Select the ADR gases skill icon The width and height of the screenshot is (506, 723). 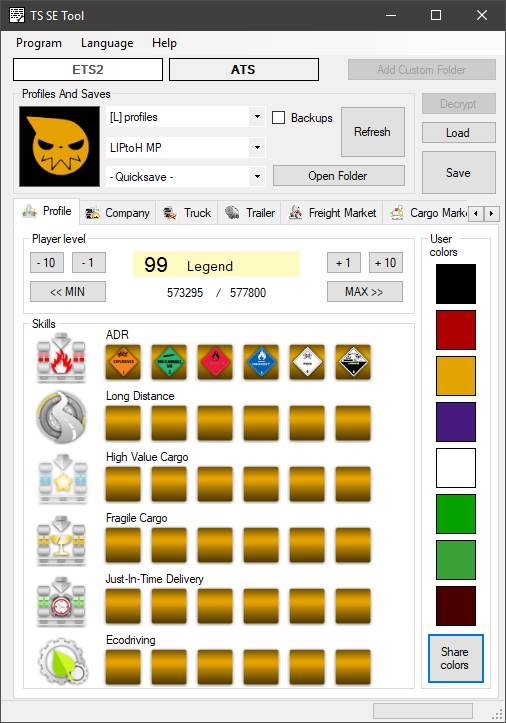pos(169,362)
